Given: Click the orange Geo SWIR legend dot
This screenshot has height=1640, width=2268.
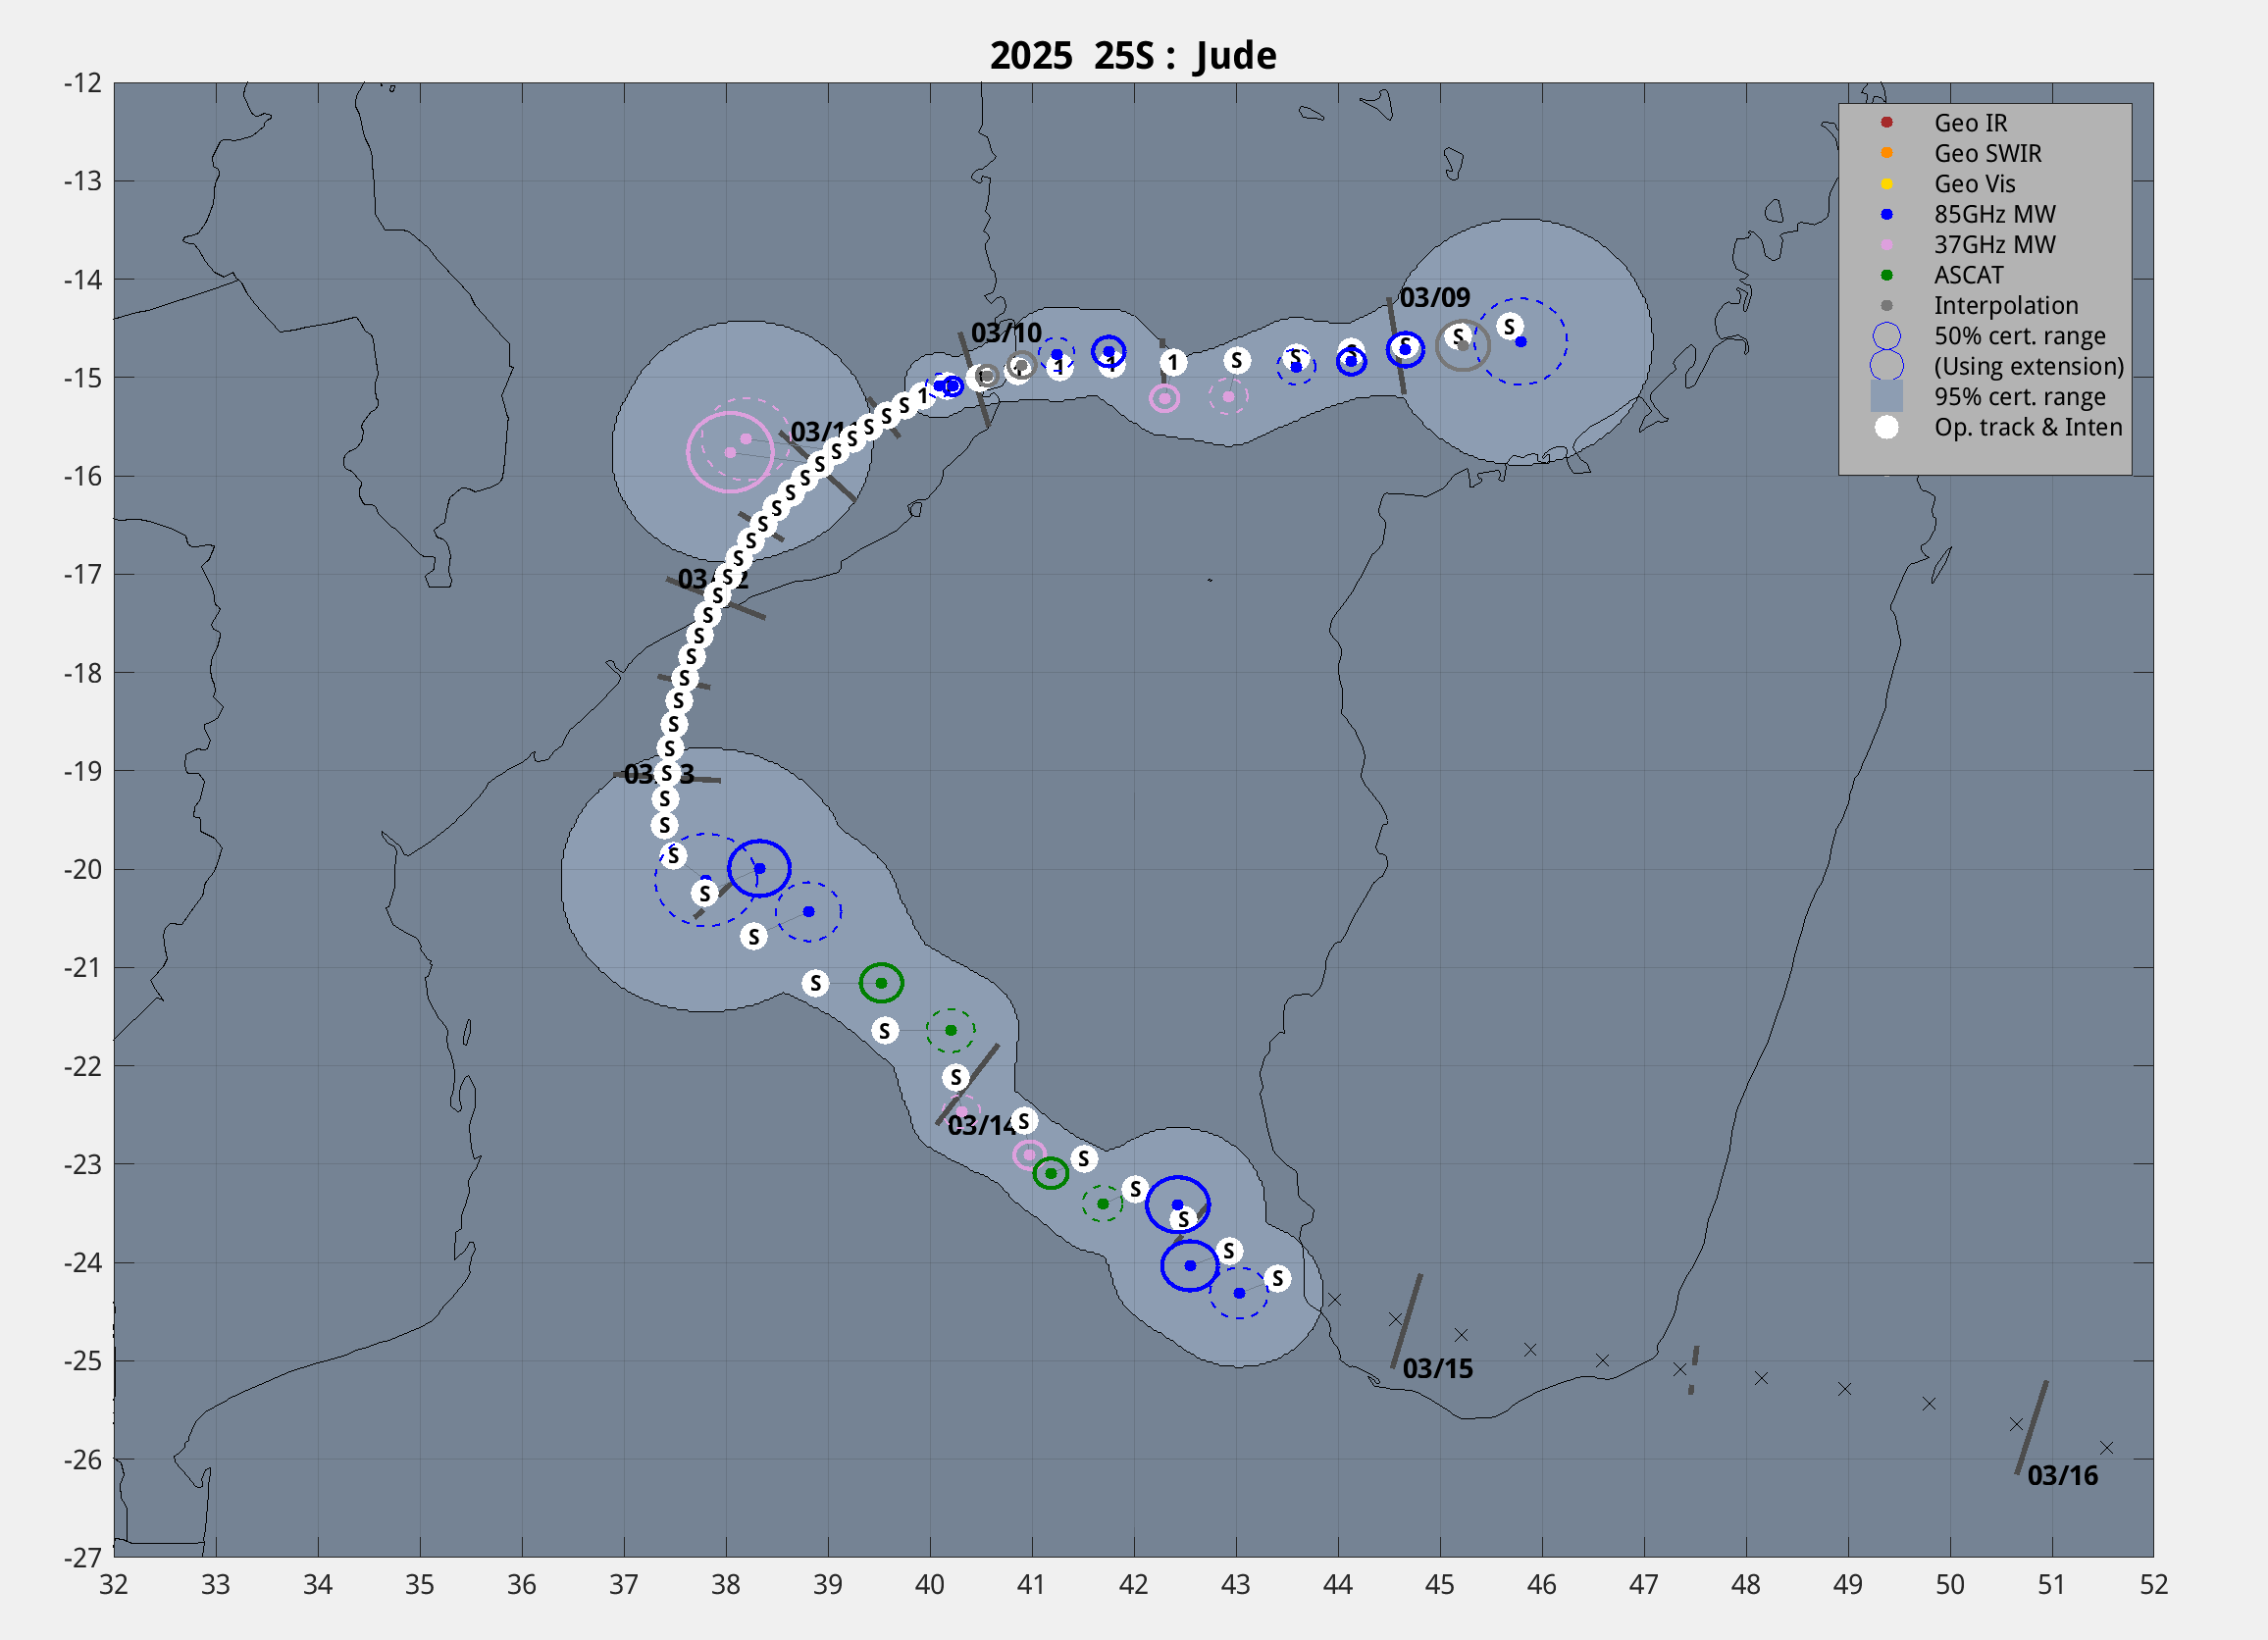Looking at the screenshot, I should point(1886,153).
